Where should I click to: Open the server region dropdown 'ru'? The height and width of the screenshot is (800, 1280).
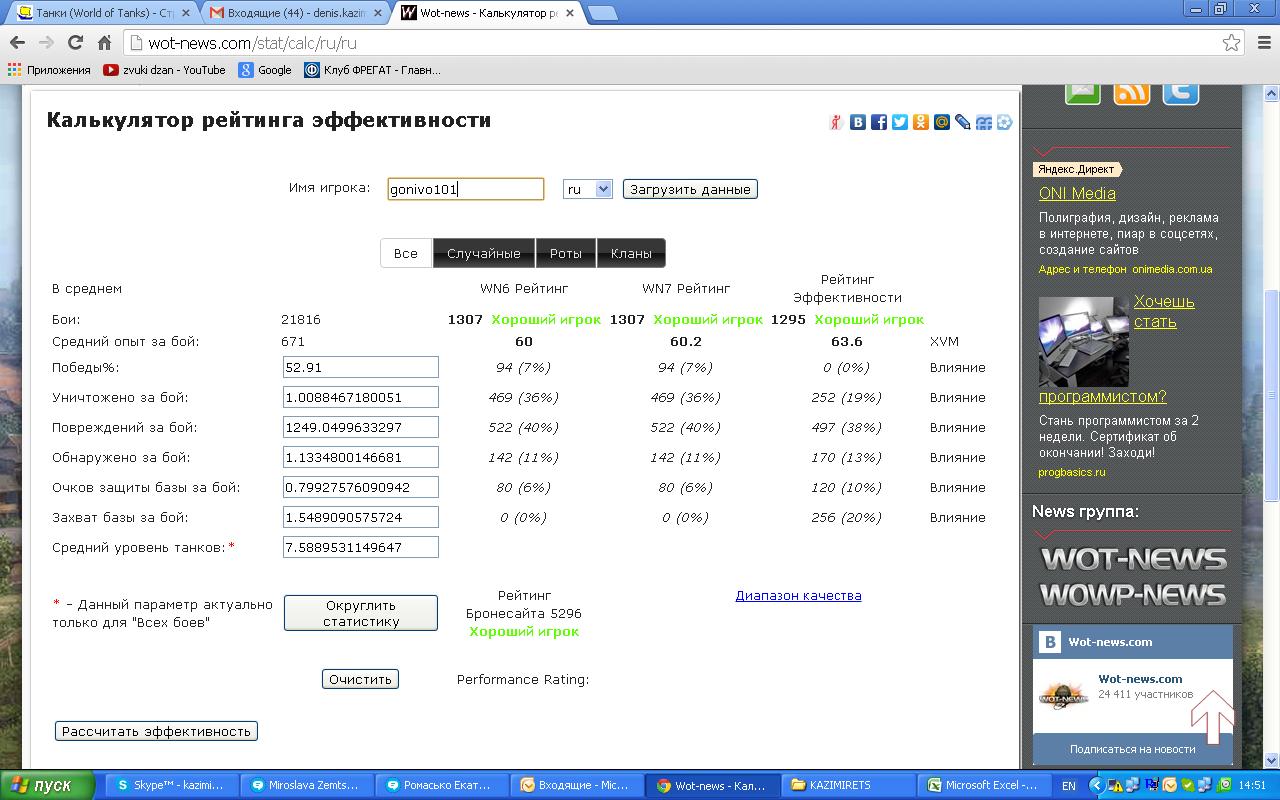coord(587,189)
